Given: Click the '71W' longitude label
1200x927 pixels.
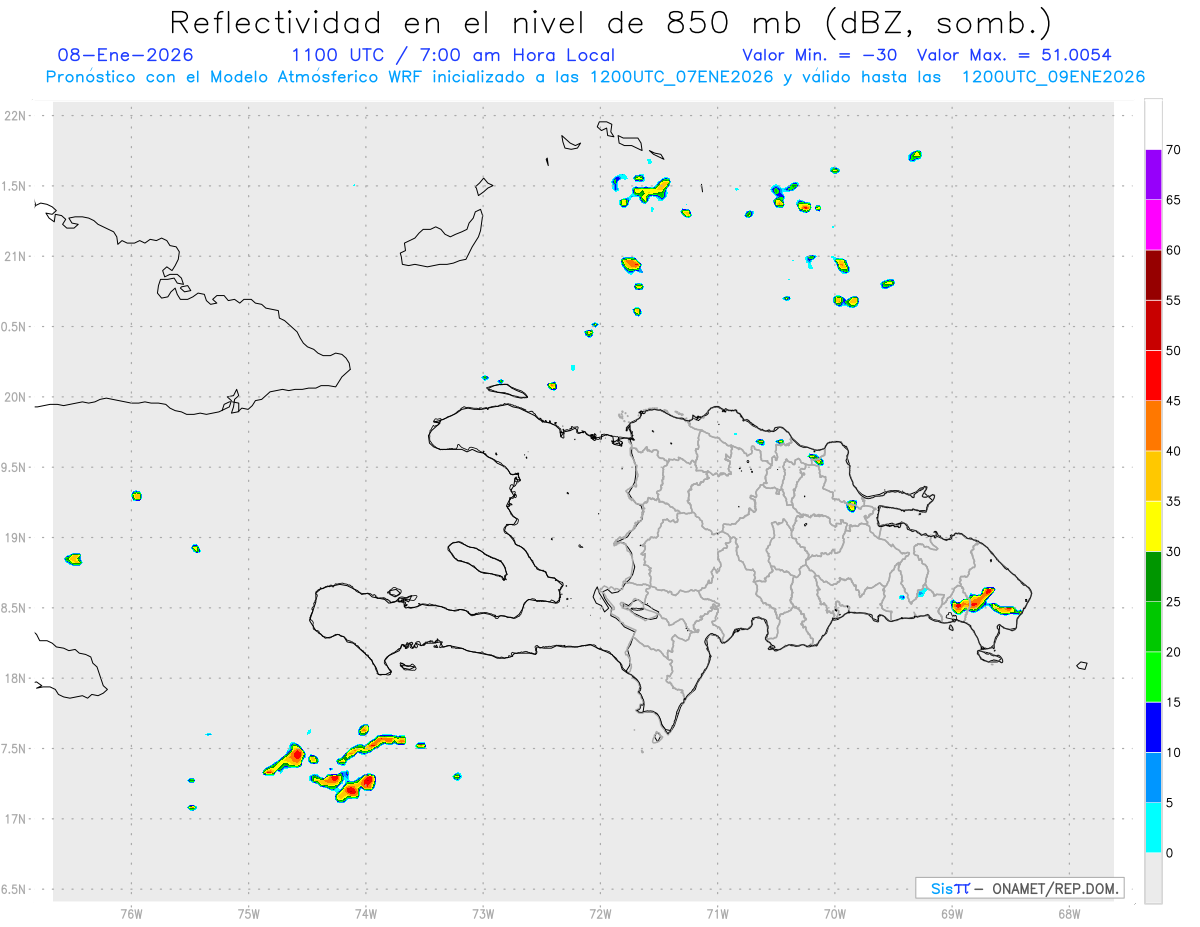Looking at the screenshot, I should click(x=717, y=913).
